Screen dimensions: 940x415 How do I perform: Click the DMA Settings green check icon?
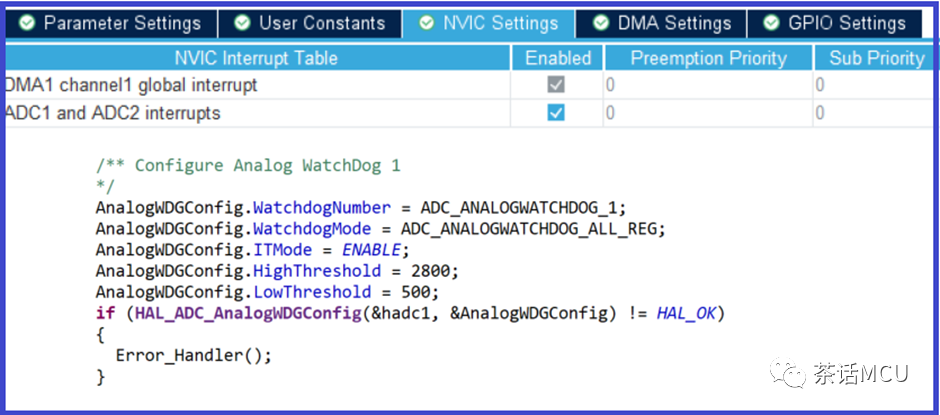601,22
